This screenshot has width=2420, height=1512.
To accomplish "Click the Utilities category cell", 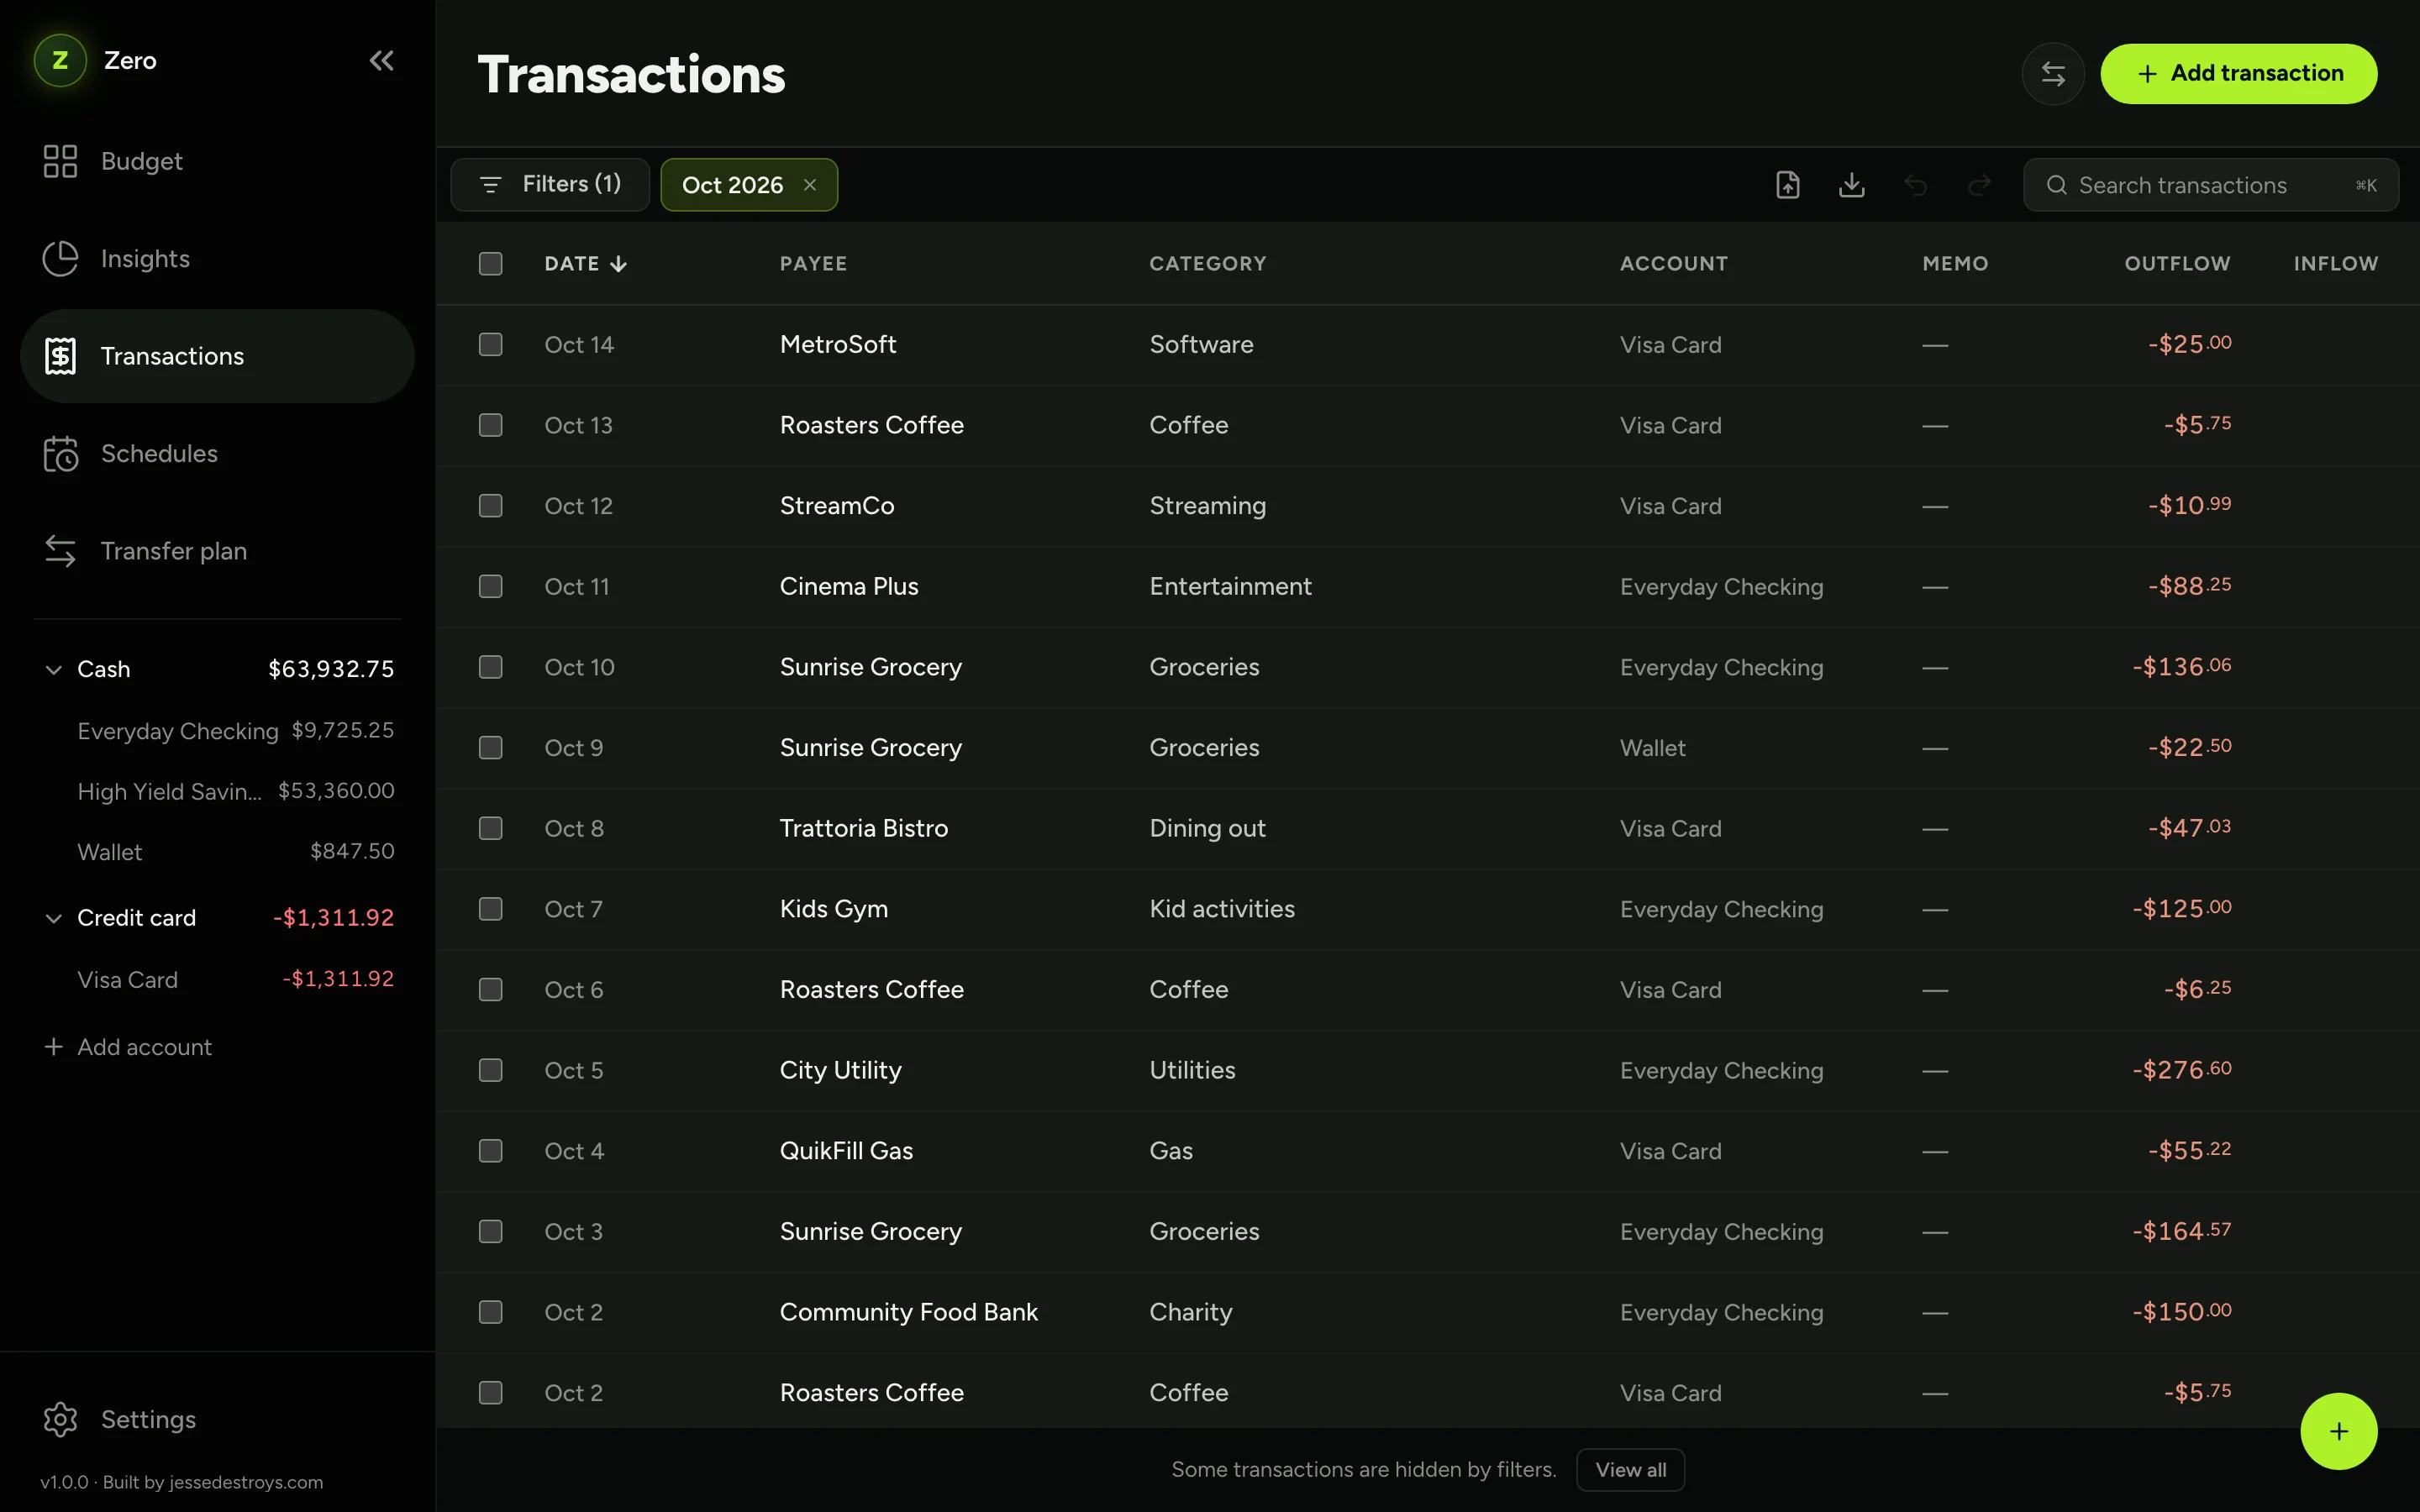I will (x=1192, y=1070).
